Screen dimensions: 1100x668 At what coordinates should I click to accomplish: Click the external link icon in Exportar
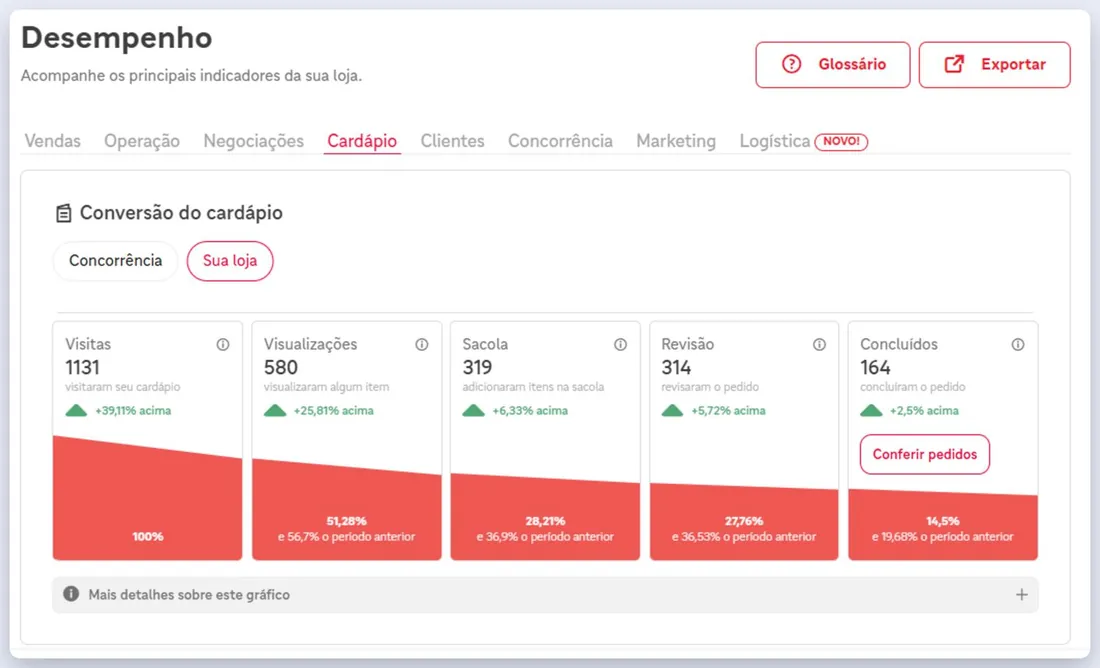pos(954,64)
